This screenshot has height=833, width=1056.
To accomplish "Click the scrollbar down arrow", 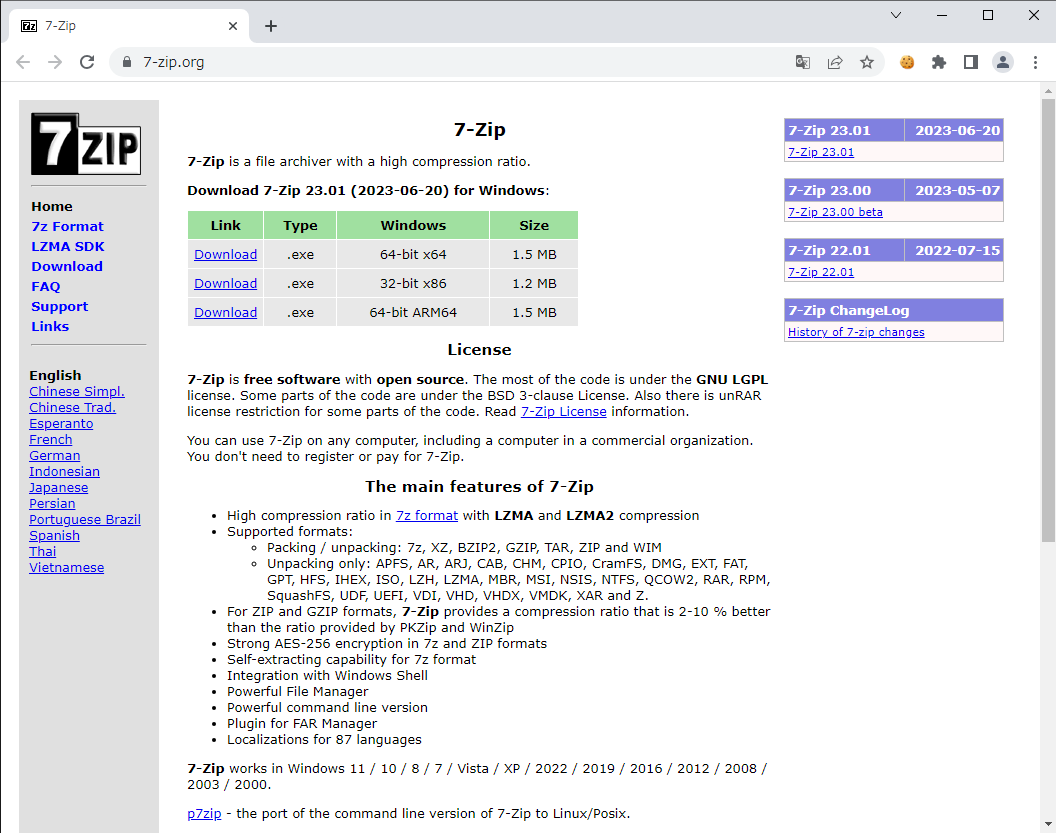I will click(x=1048, y=824).
